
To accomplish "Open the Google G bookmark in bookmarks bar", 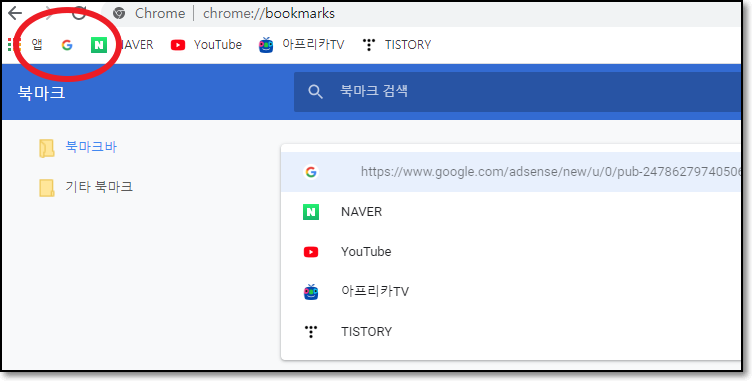I will tap(67, 45).
